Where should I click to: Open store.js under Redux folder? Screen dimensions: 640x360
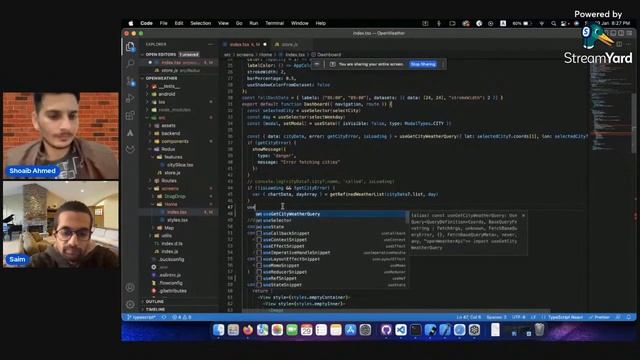click(x=172, y=173)
